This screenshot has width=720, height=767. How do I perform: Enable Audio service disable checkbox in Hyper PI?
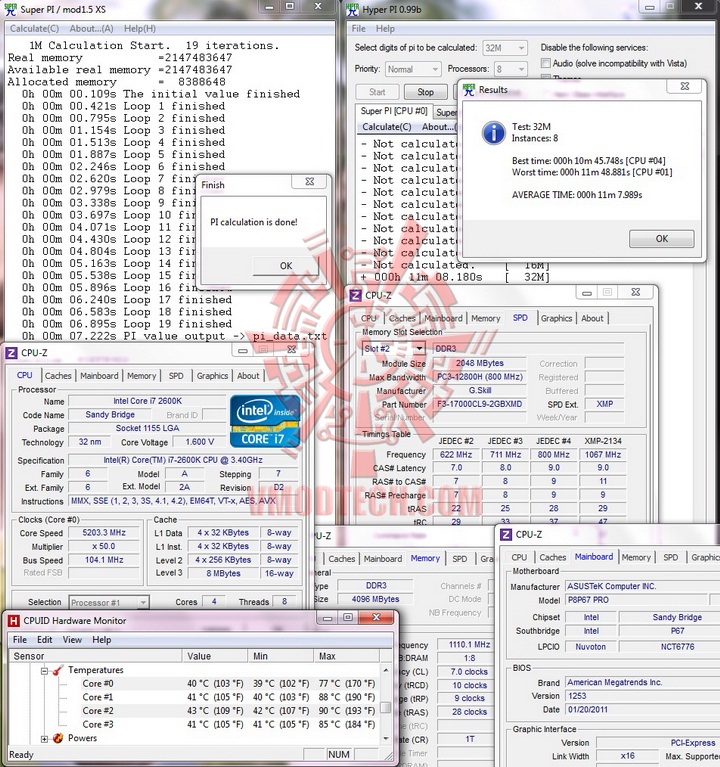(x=545, y=63)
